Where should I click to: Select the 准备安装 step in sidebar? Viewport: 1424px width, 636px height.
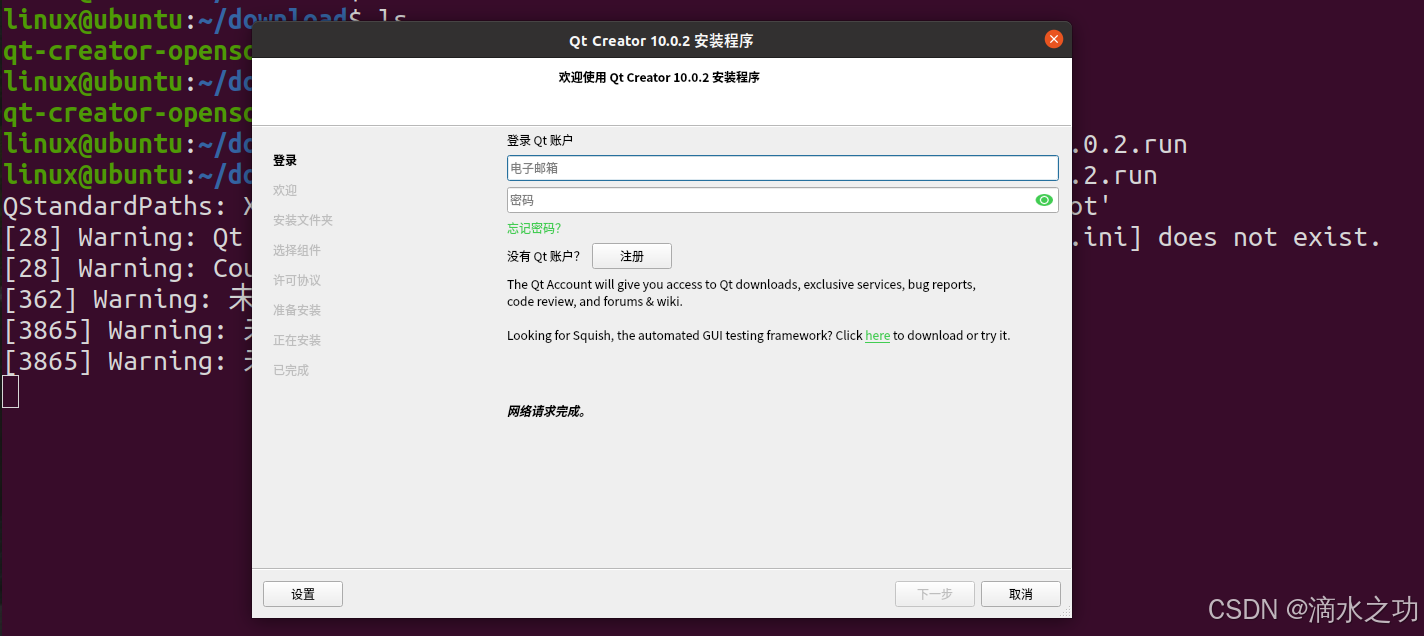click(x=297, y=310)
